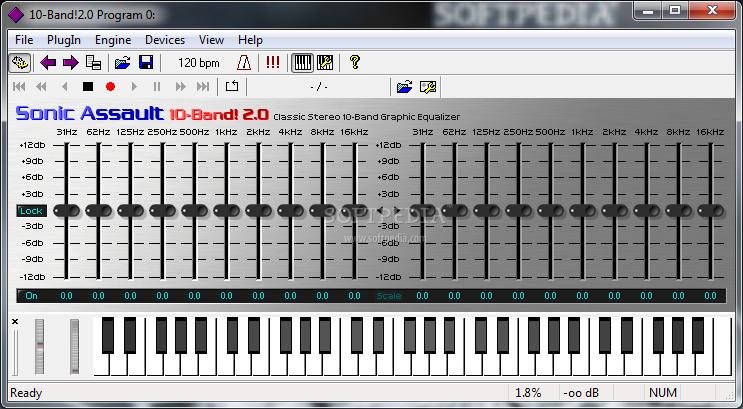Screen dimensions: 743x409
Task: Click the play forward arrow
Action: 134,87
